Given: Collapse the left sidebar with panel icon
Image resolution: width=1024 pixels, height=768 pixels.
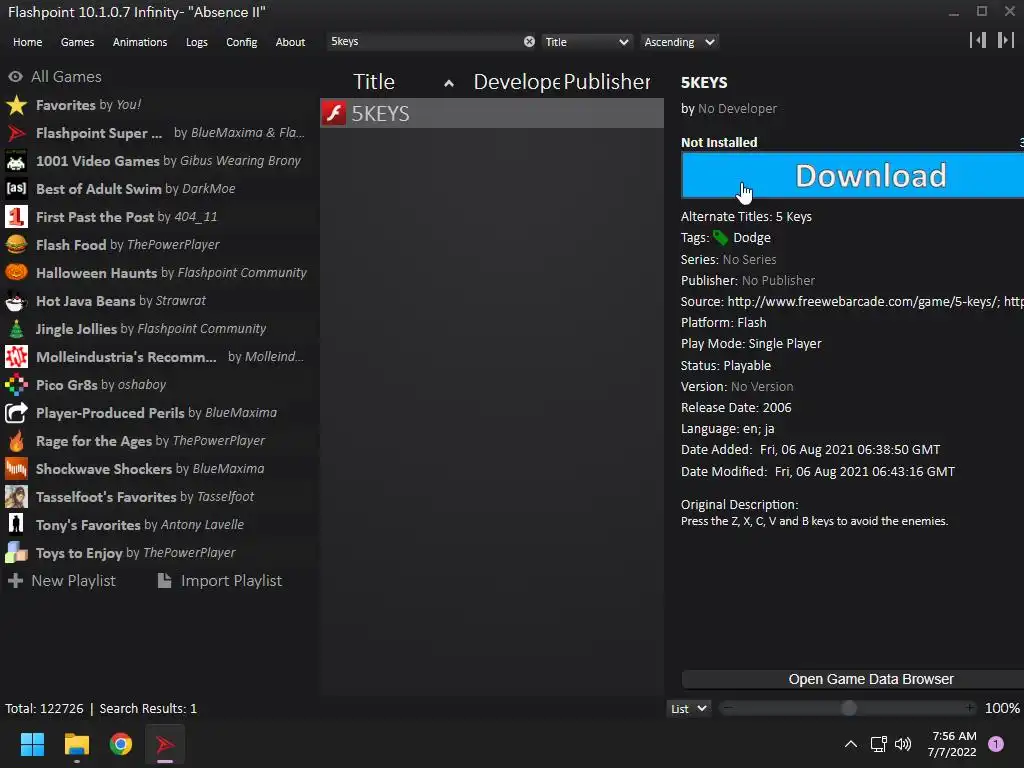Looking at the screenshot, I should click(x=978, y=40).
